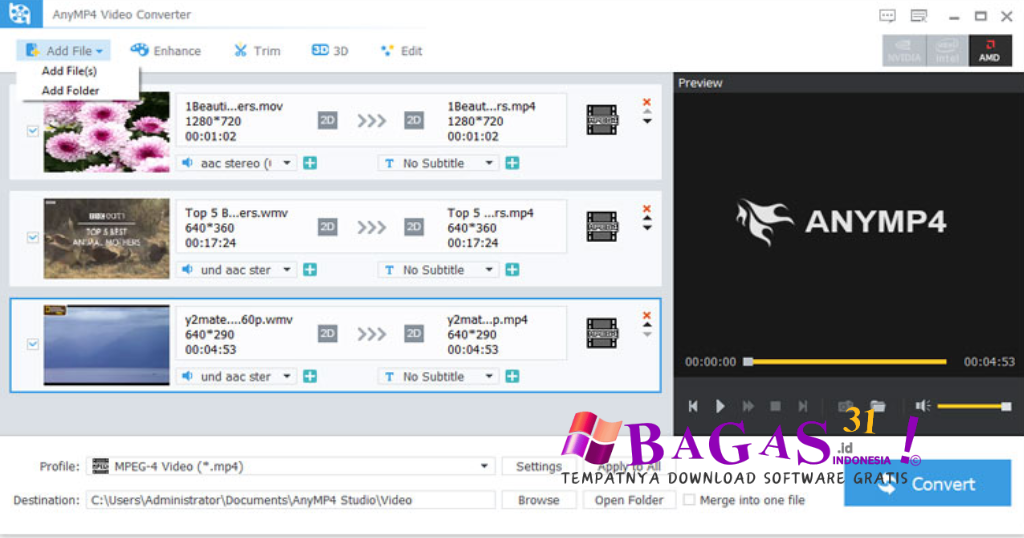Click the Browse button

pyautogui.click(x=539, y=500)
